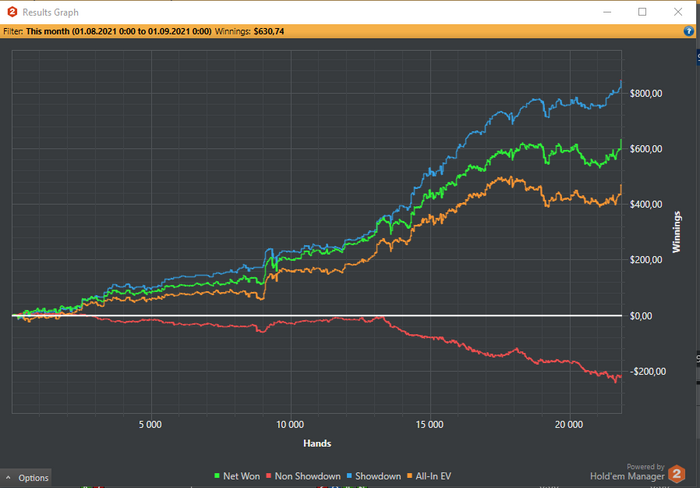The image size is (700, 488).
Task: Click the filter text 'This month'
Action: (47, 31)
